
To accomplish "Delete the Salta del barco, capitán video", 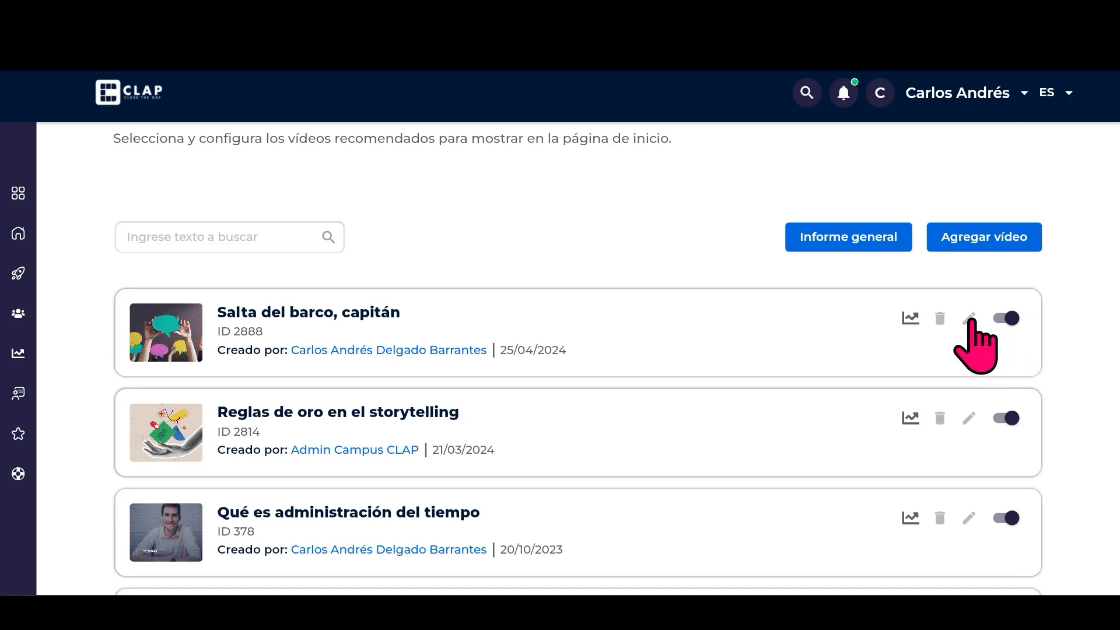I will point(940,319).
